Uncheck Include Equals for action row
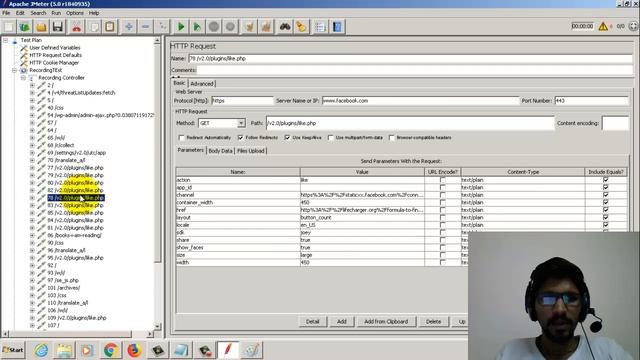 [606, 180]
